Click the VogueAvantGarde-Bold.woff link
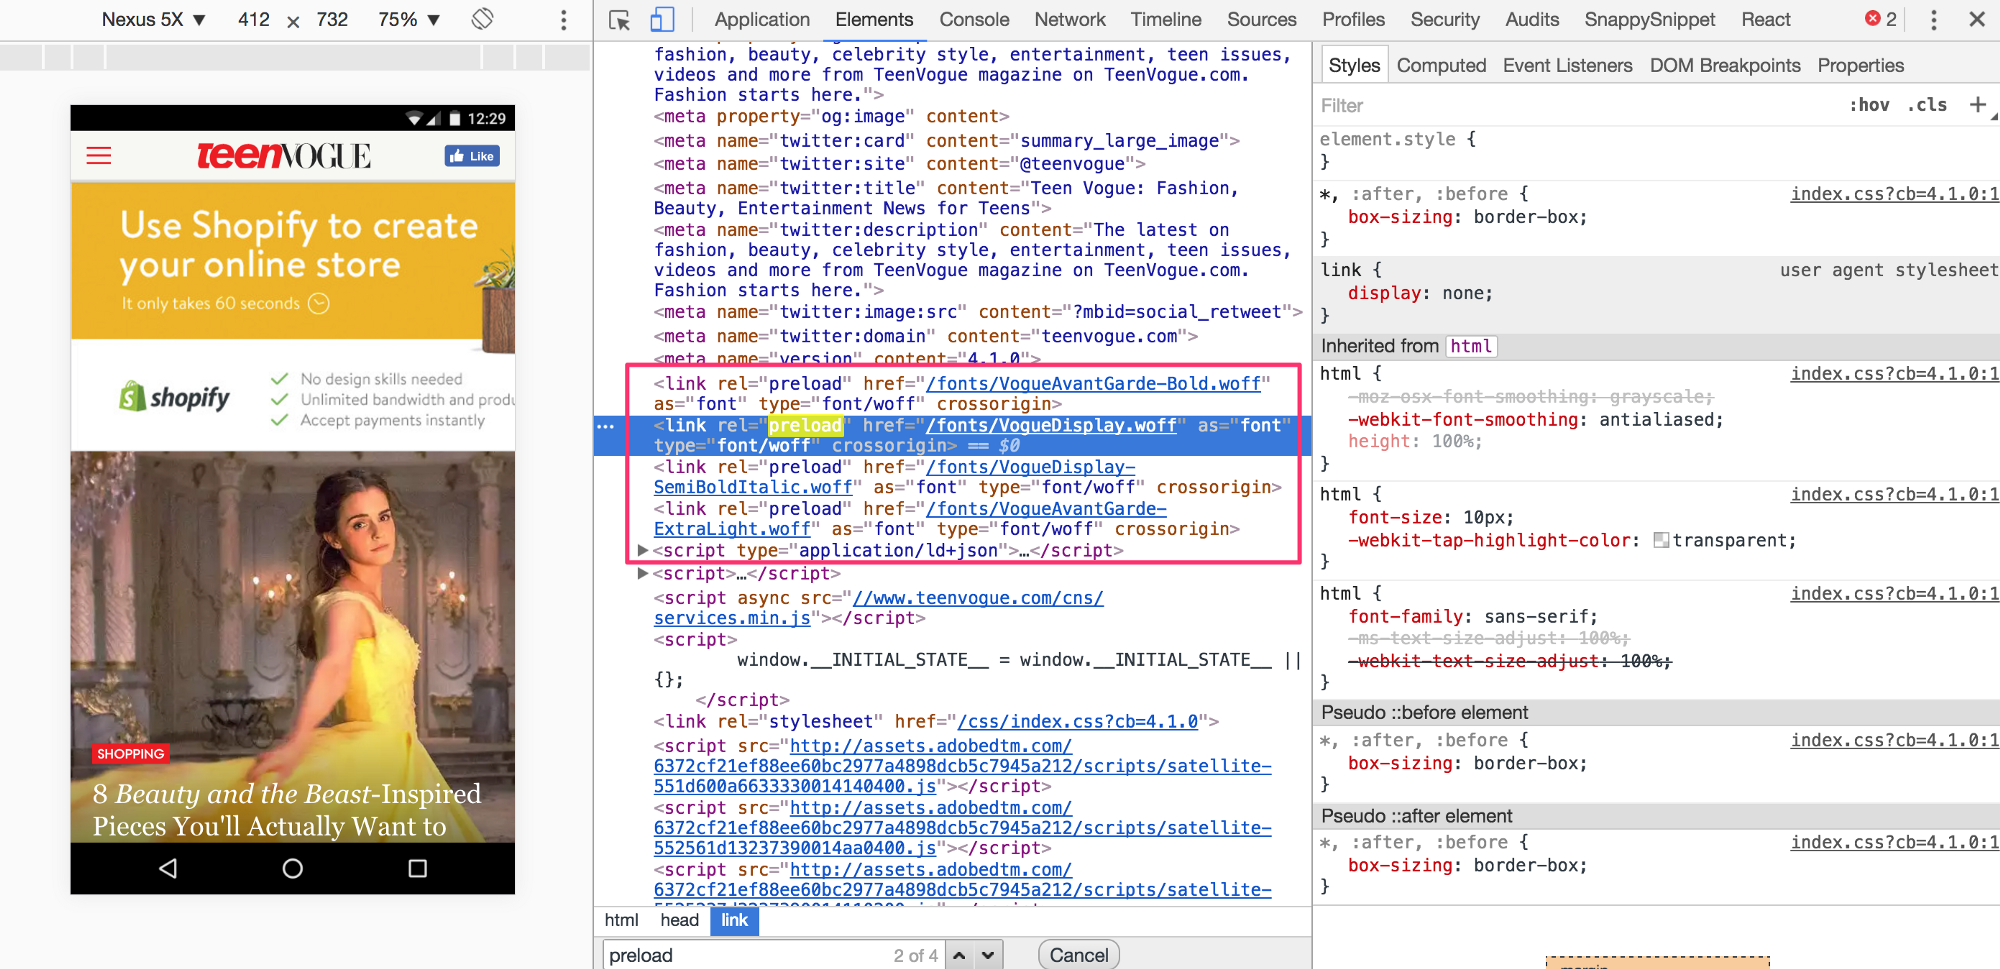 tap(1093, 384)
